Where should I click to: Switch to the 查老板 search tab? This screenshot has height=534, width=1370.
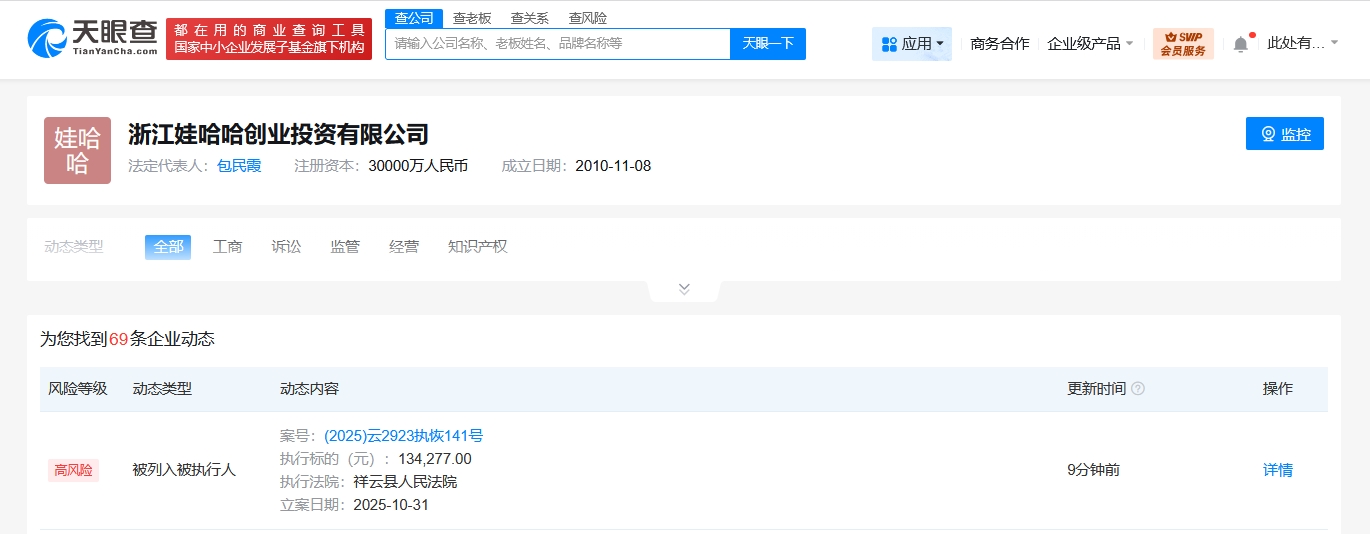click(x=472, y=18)
